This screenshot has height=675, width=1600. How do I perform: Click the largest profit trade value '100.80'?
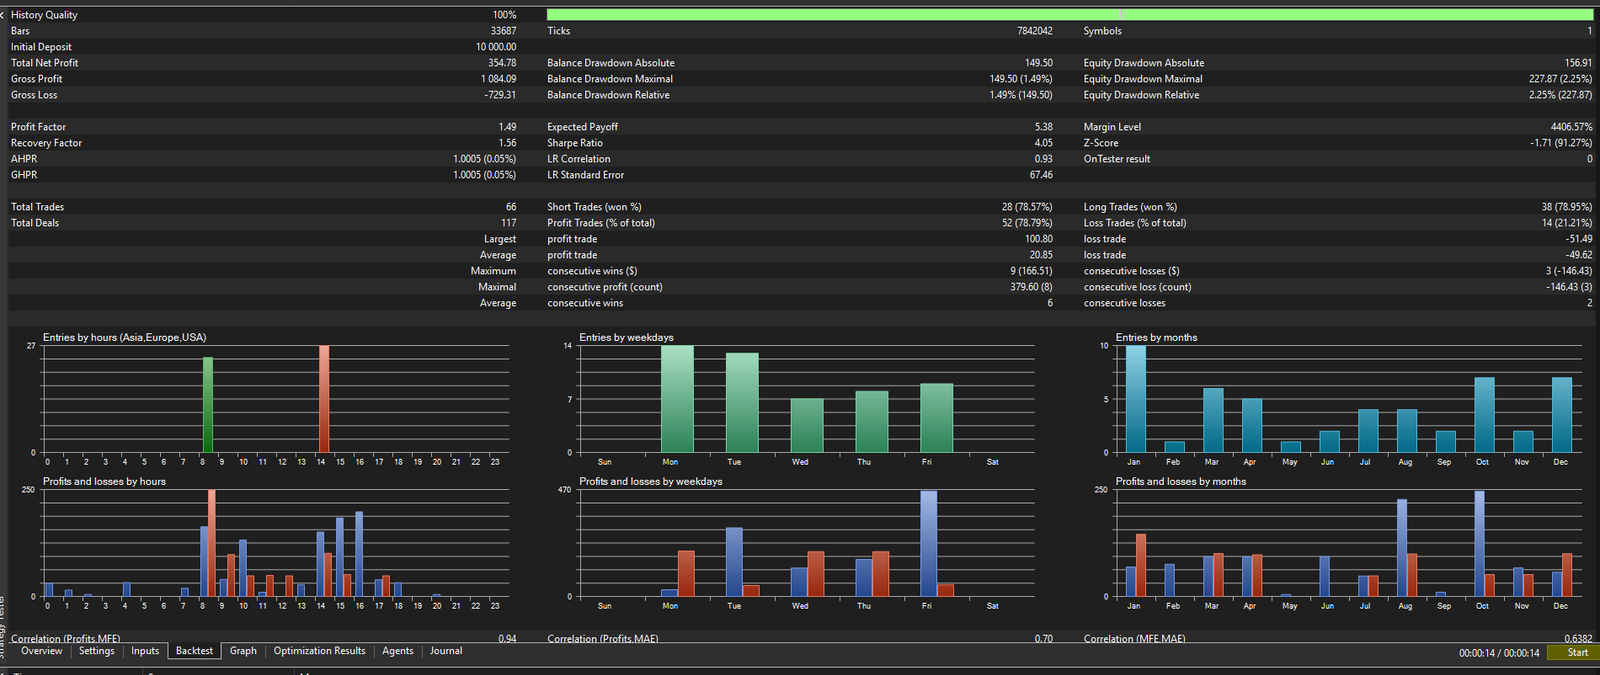coord(1039,239)
